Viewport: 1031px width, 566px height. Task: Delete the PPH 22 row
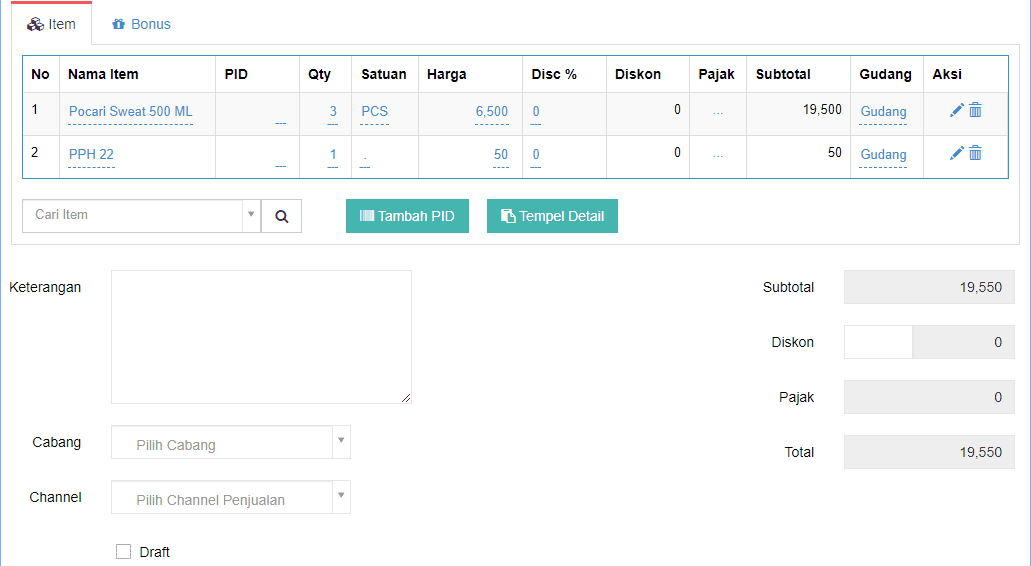tap(975, 154)
